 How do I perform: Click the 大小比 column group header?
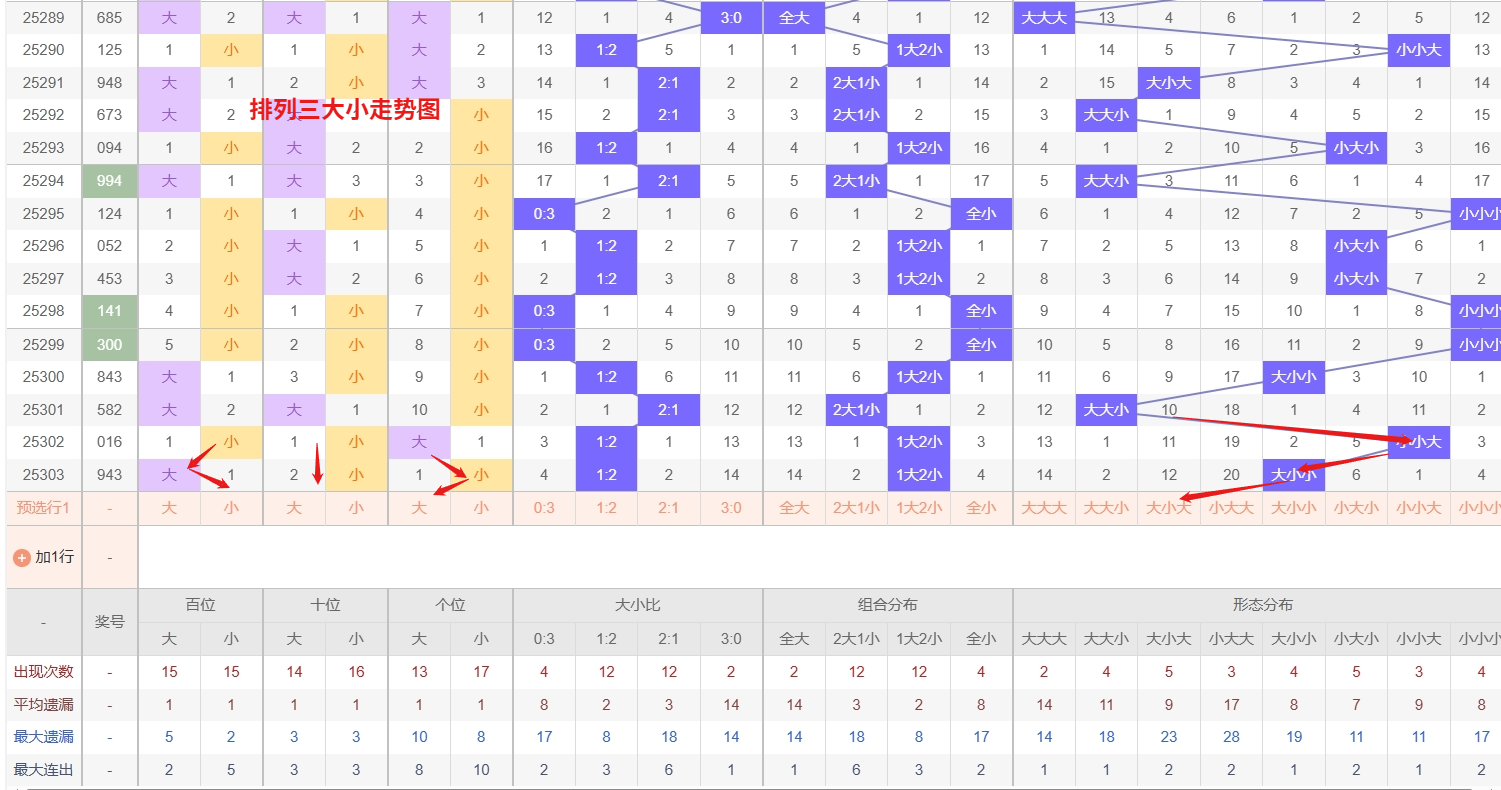tap(637, 605)
